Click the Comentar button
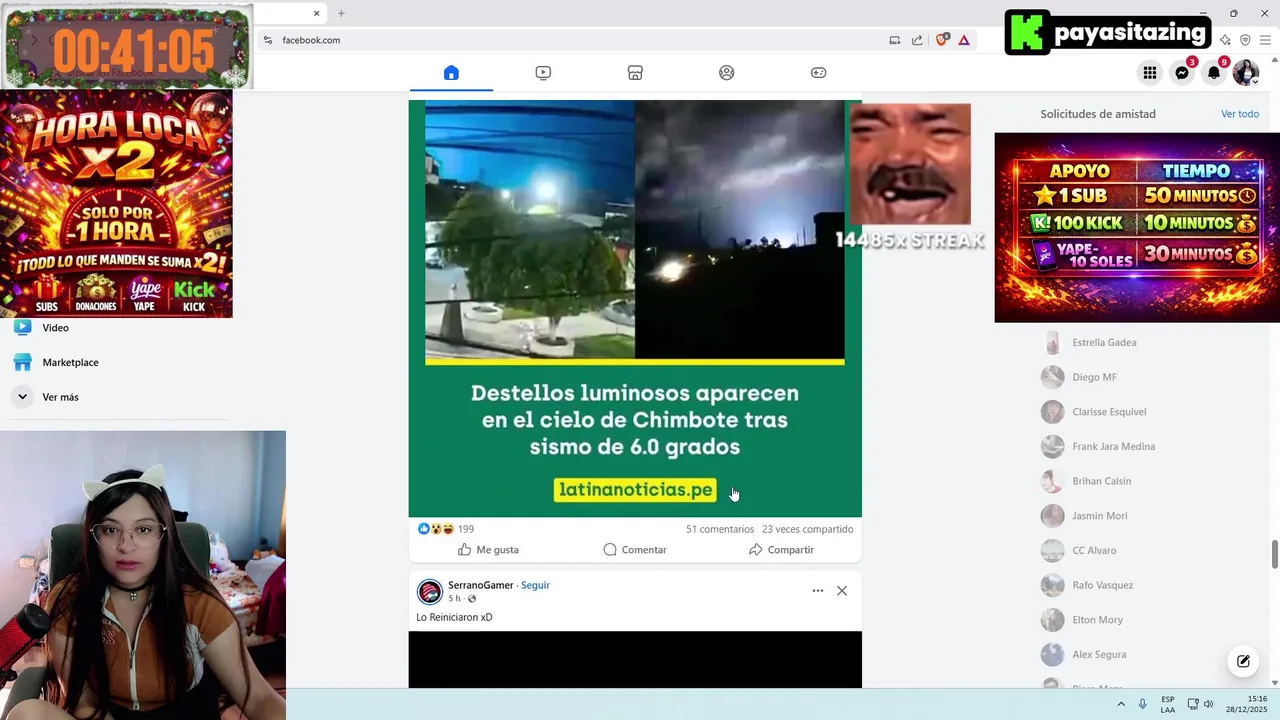1280x720 pixels. pyautogui.click(x=635, y=550)
